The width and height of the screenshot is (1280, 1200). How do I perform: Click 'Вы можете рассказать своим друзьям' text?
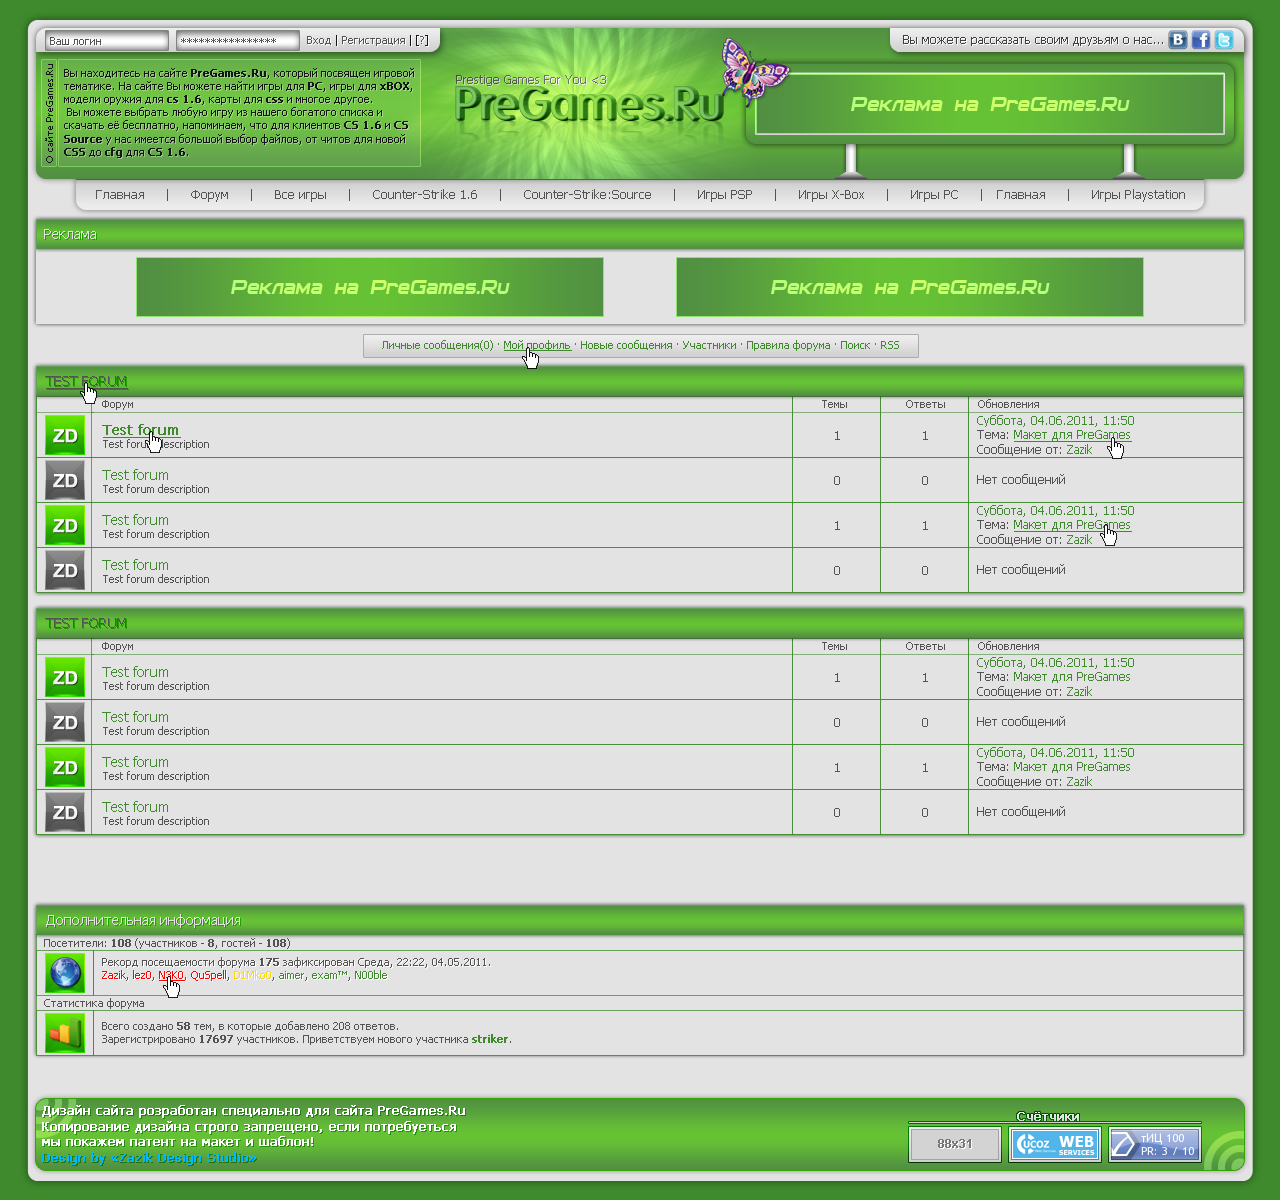(x=1033, y=40)
